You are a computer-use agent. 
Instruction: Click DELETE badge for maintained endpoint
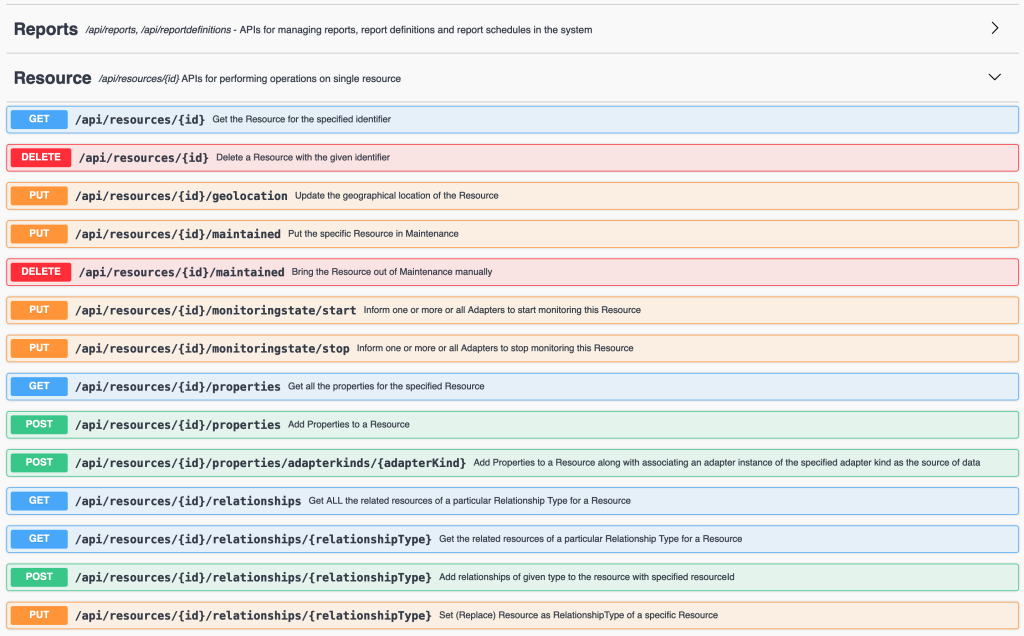[x=41, y=272]
